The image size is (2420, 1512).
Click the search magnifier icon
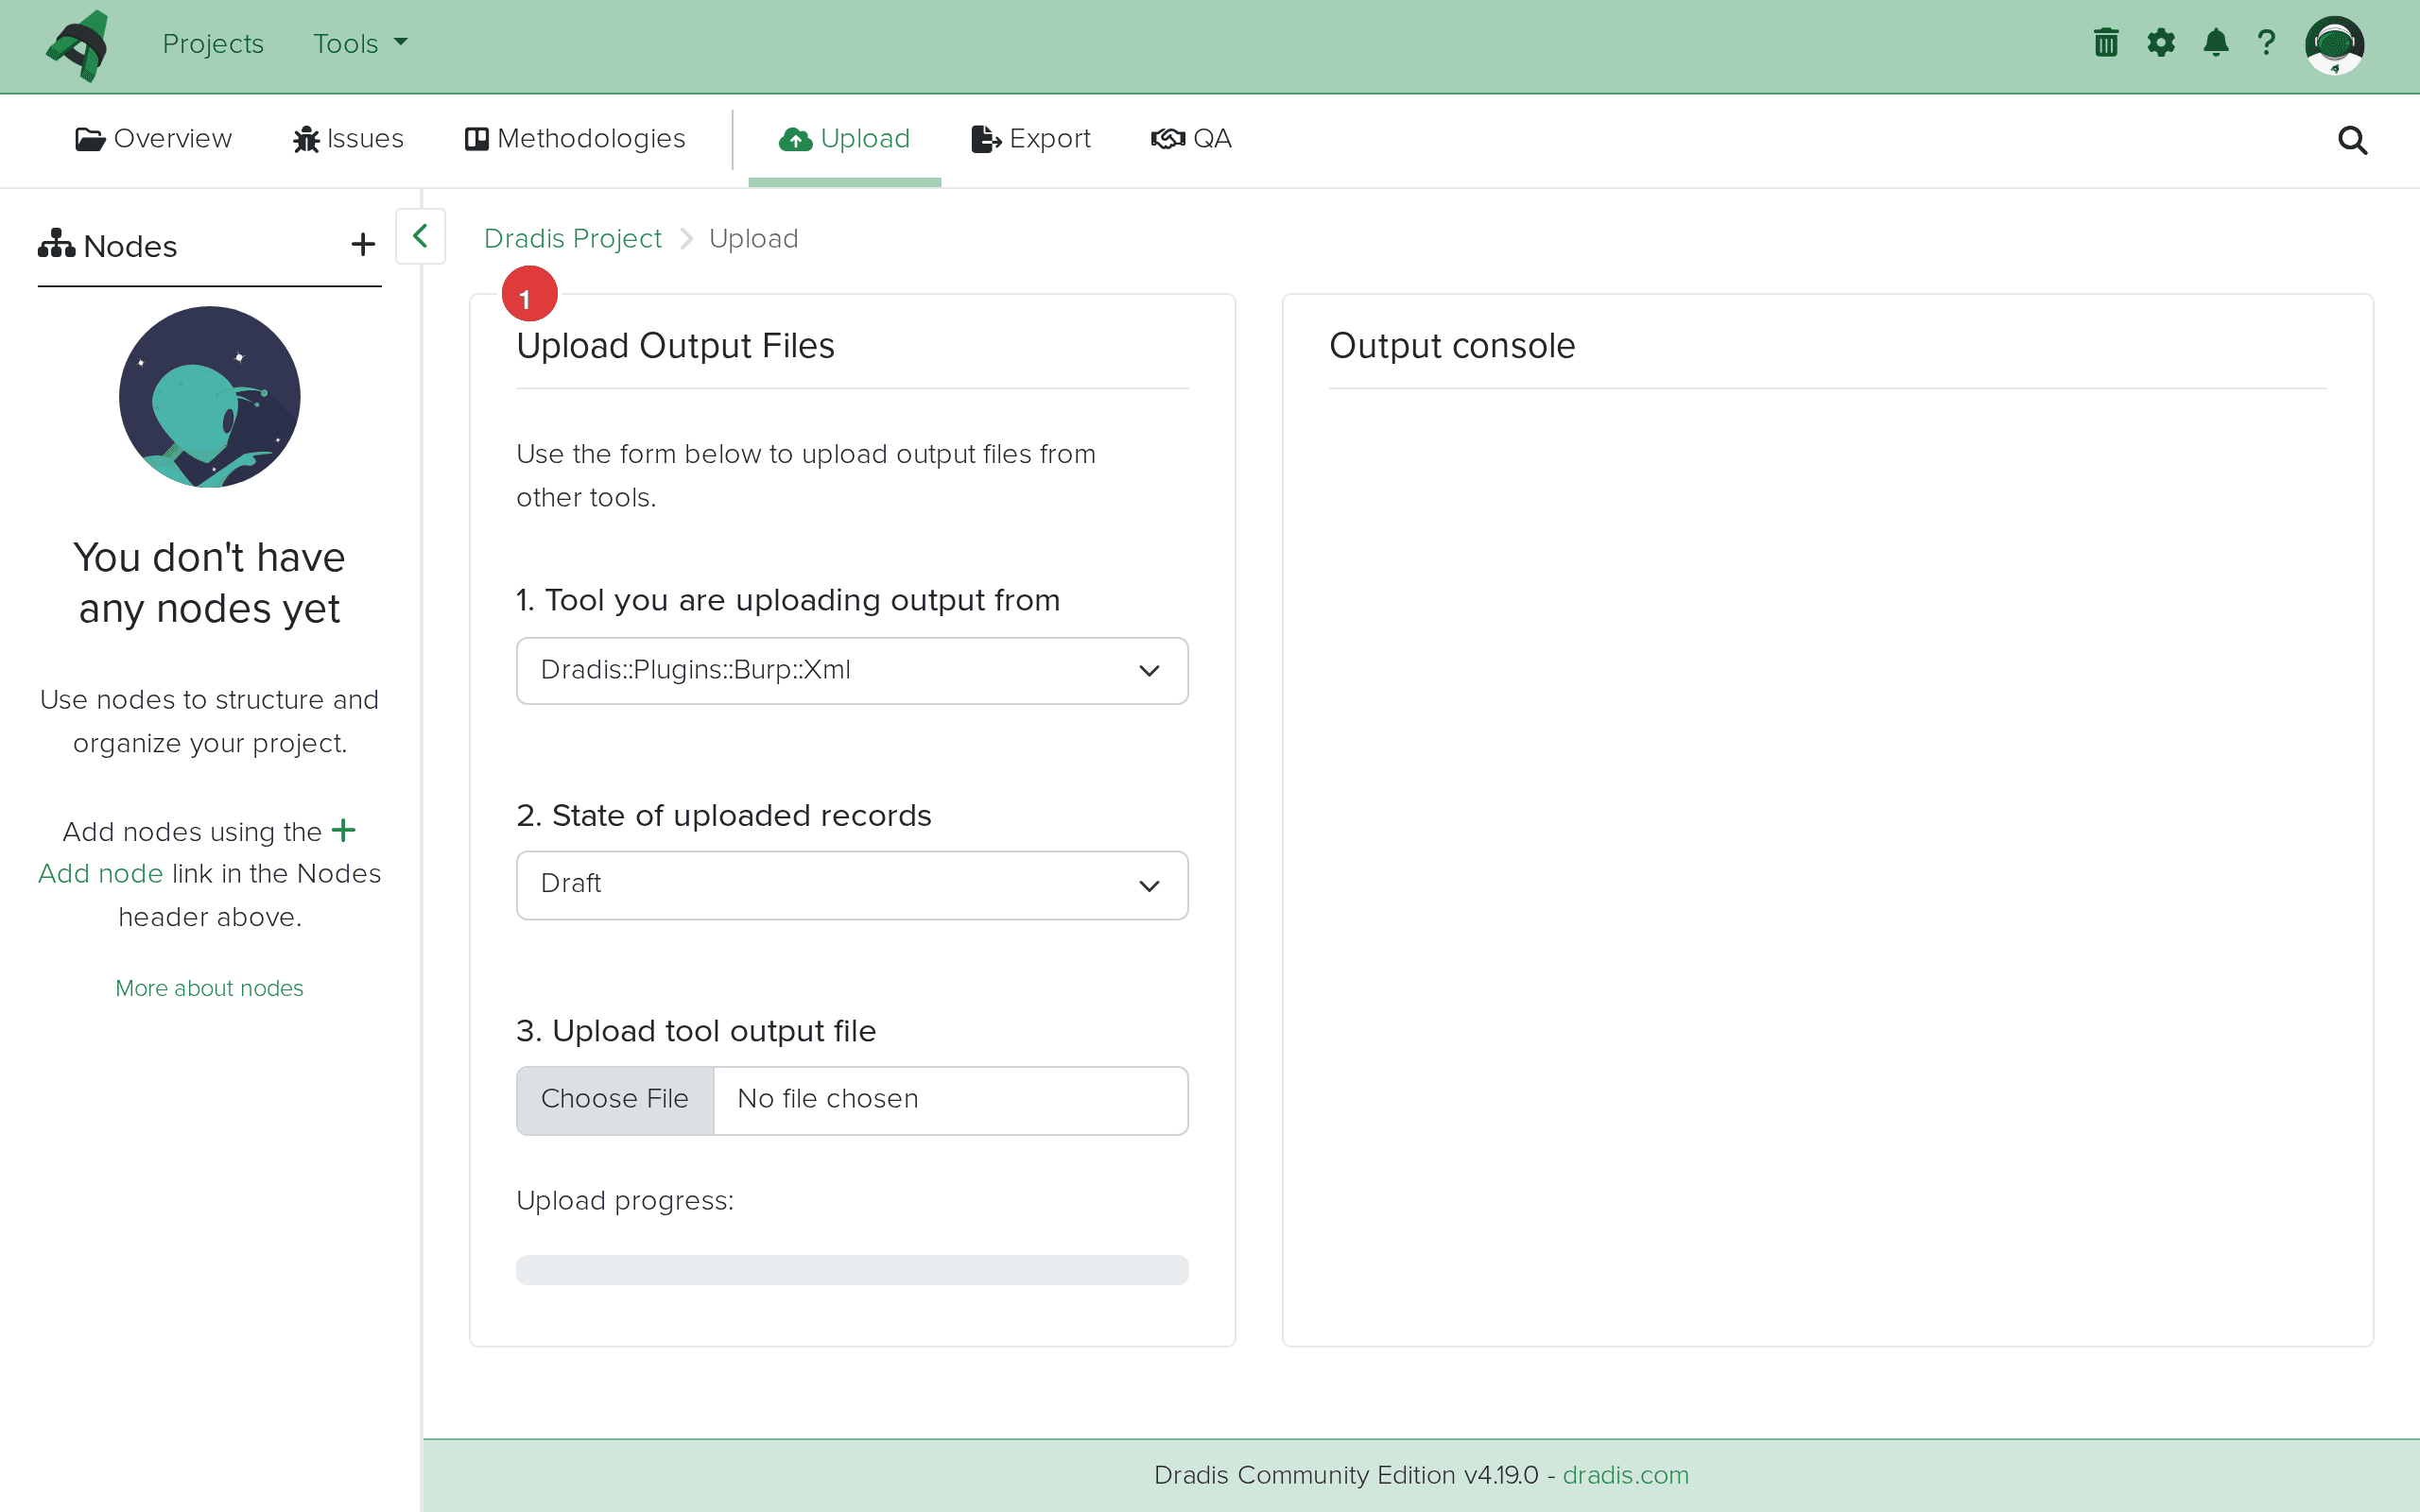click(x=2352, y=140)
